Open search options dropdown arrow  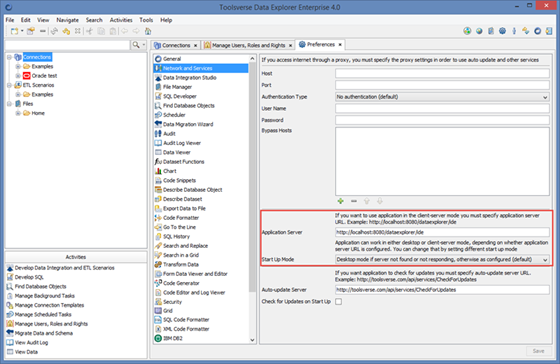(x=144, y=45)
